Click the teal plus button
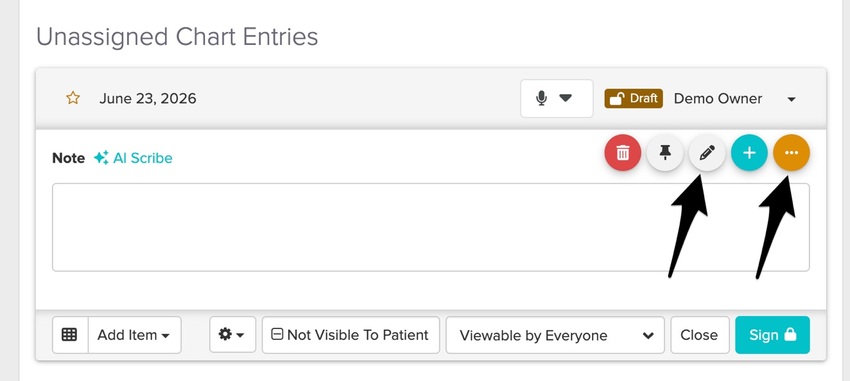The image size is (850, 381). 749,153
